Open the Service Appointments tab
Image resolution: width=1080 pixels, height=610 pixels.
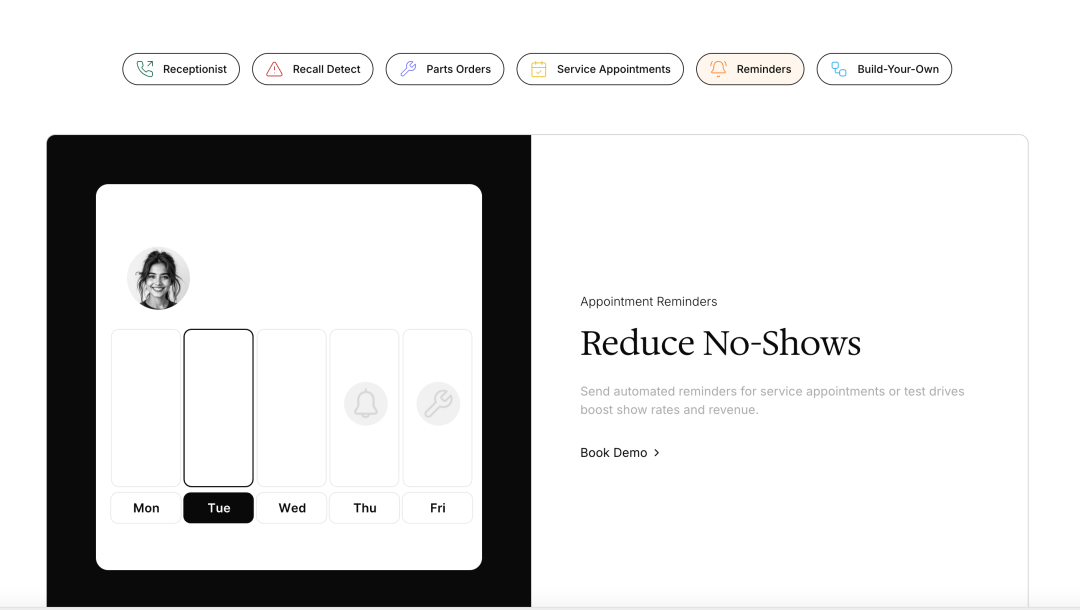[613, 69]
